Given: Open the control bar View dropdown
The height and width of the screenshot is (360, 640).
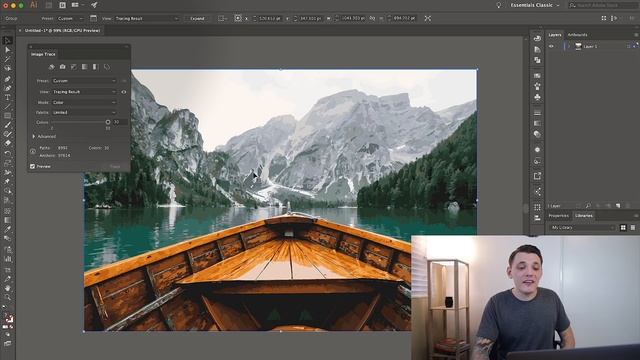Looking at the screenshot, I should 147,18.
